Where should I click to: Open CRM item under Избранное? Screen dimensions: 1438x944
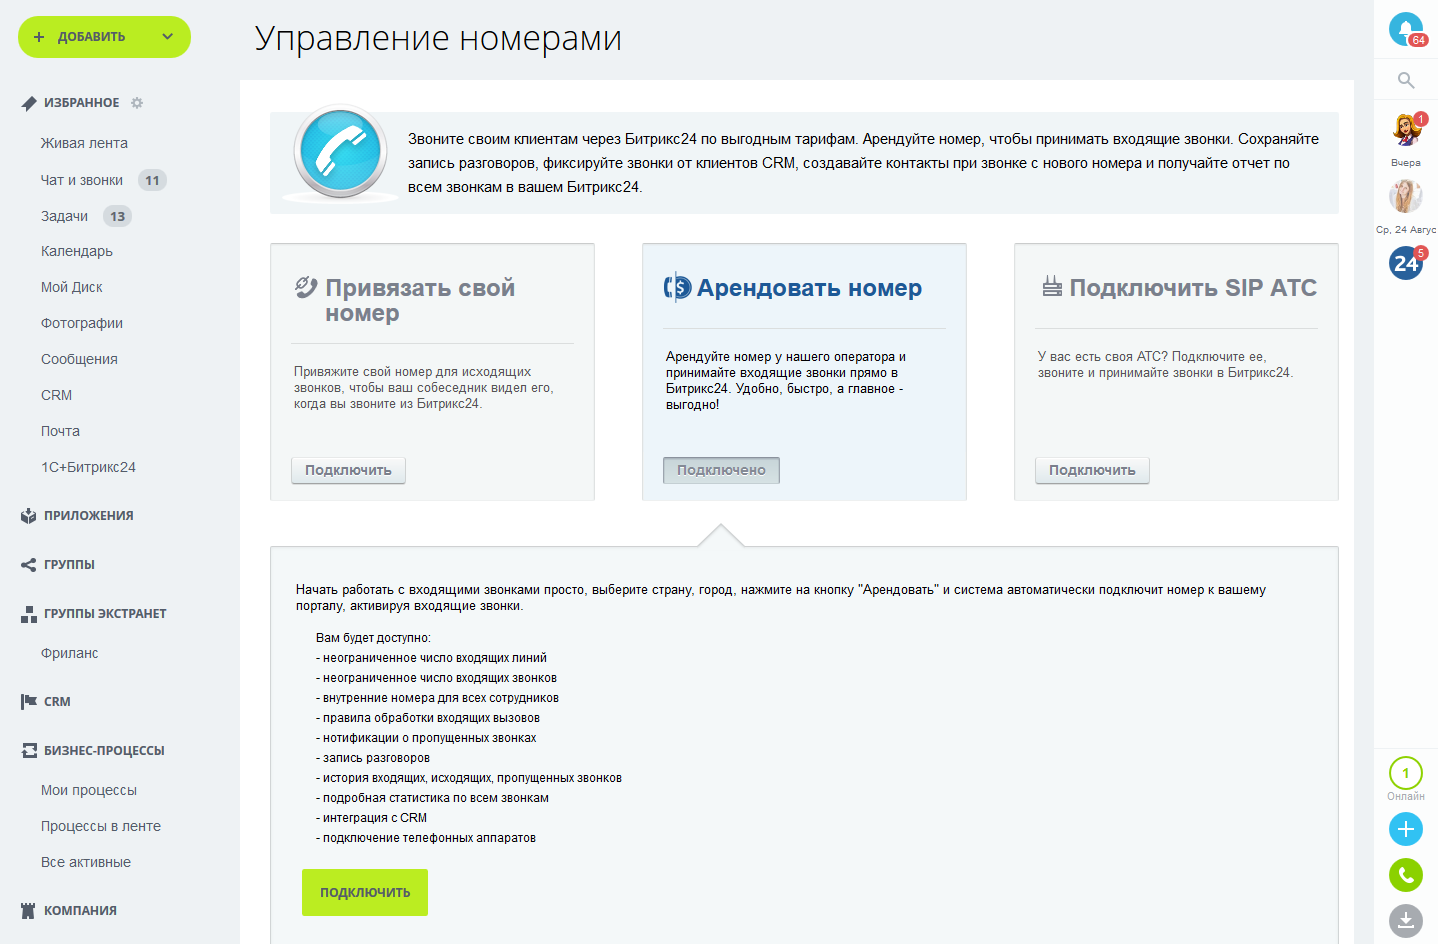[x=56, y=395]
